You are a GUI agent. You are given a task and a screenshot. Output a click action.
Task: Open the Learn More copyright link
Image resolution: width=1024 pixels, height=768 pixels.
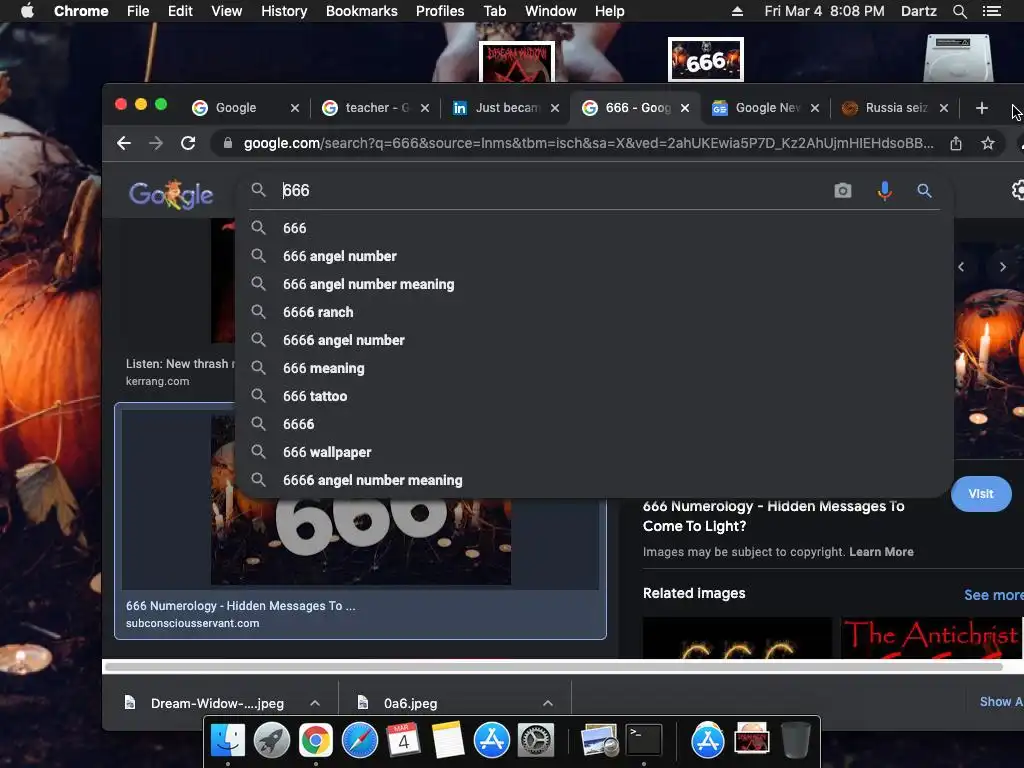tap(881, 552)
